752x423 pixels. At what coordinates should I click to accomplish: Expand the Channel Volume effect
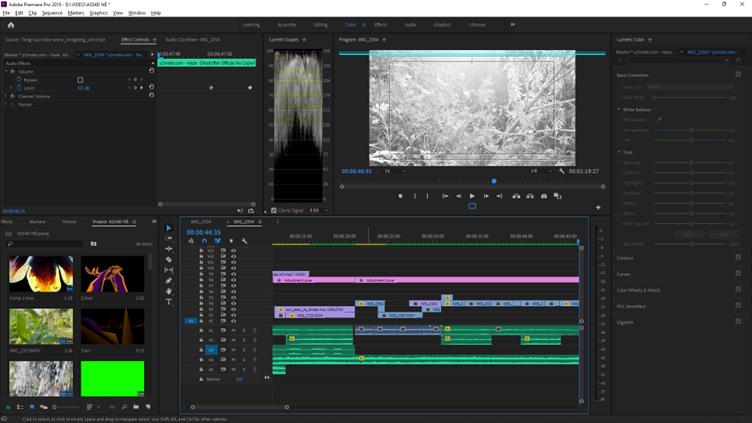point(6,96)
